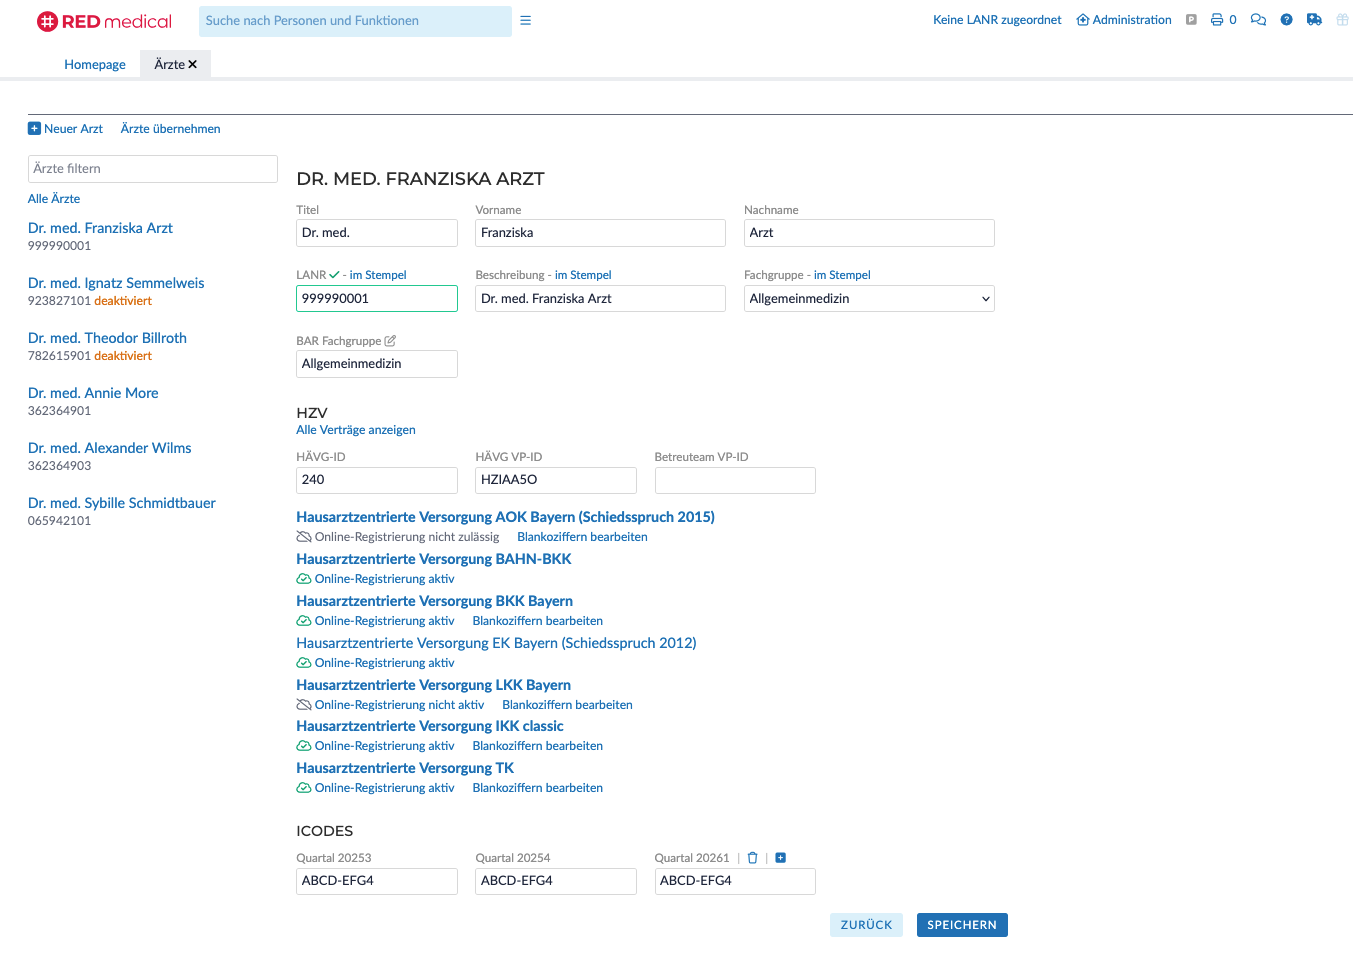Click the ambulance truck icon
Image resolution: width=1353 pixels, height=961 pixels.
(1314, 20)
